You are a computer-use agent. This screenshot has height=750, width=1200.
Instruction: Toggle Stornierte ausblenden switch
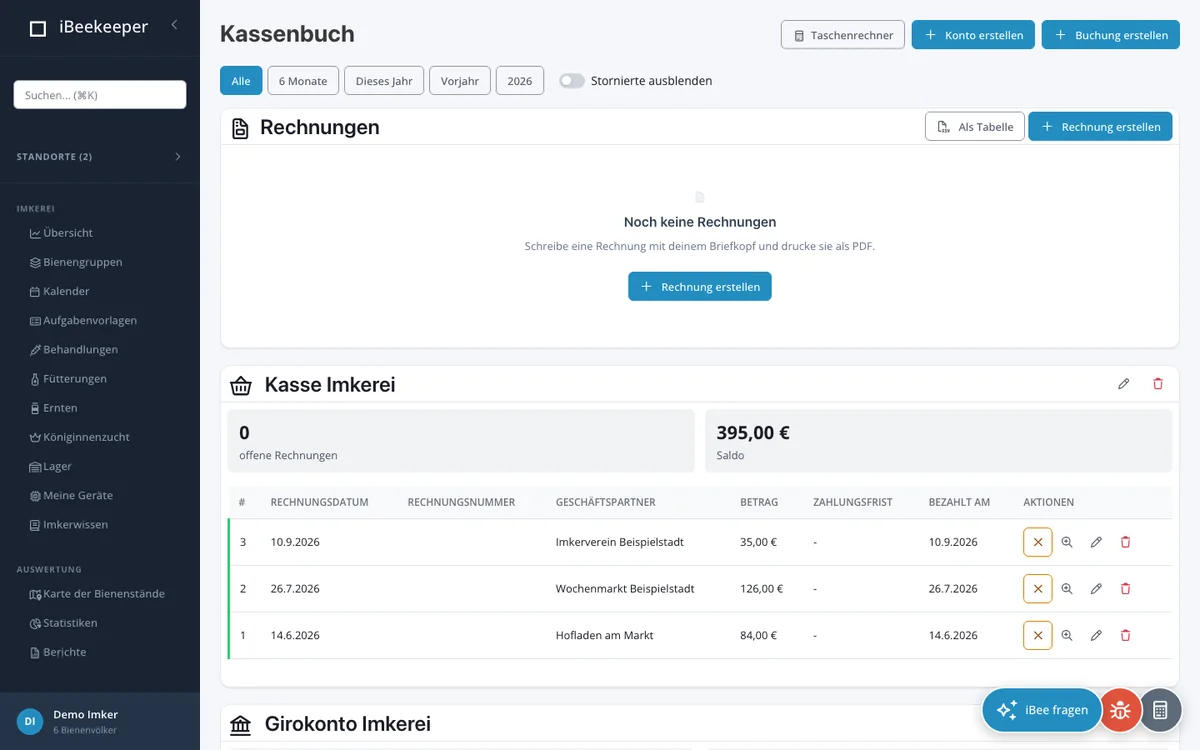point(572,81)
